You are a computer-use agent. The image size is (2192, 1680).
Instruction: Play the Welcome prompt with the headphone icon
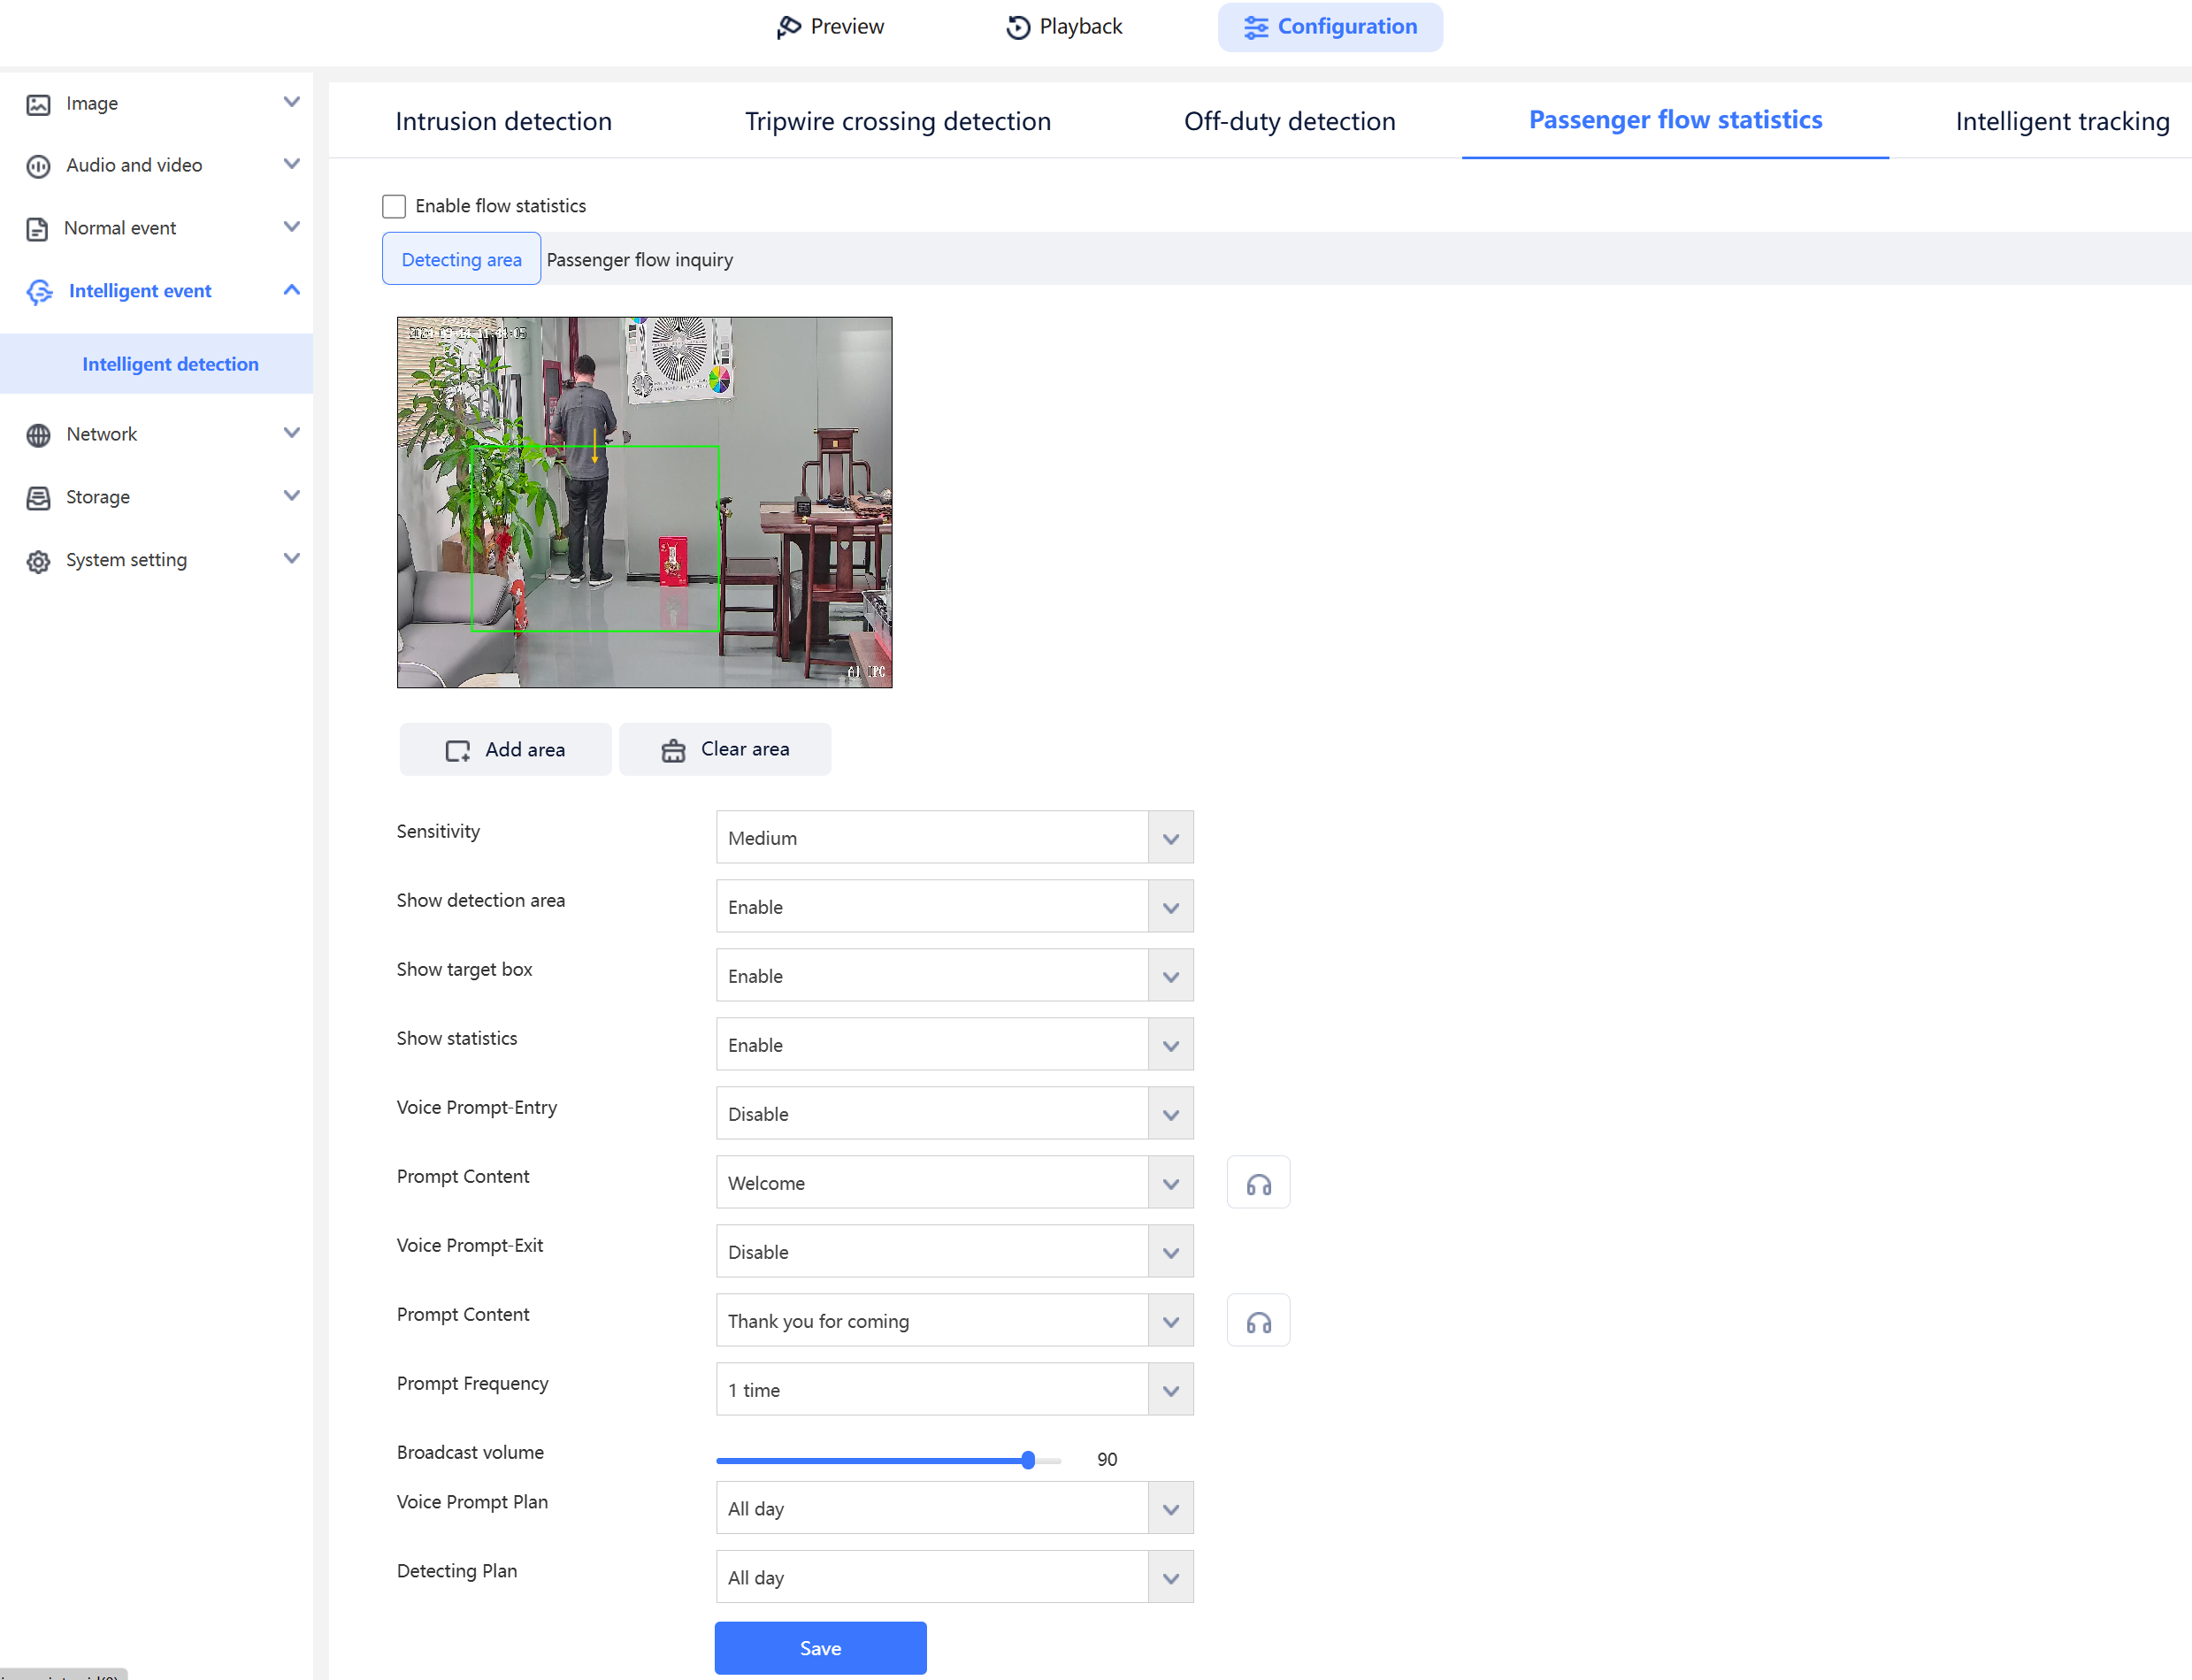(1258, 1183)
